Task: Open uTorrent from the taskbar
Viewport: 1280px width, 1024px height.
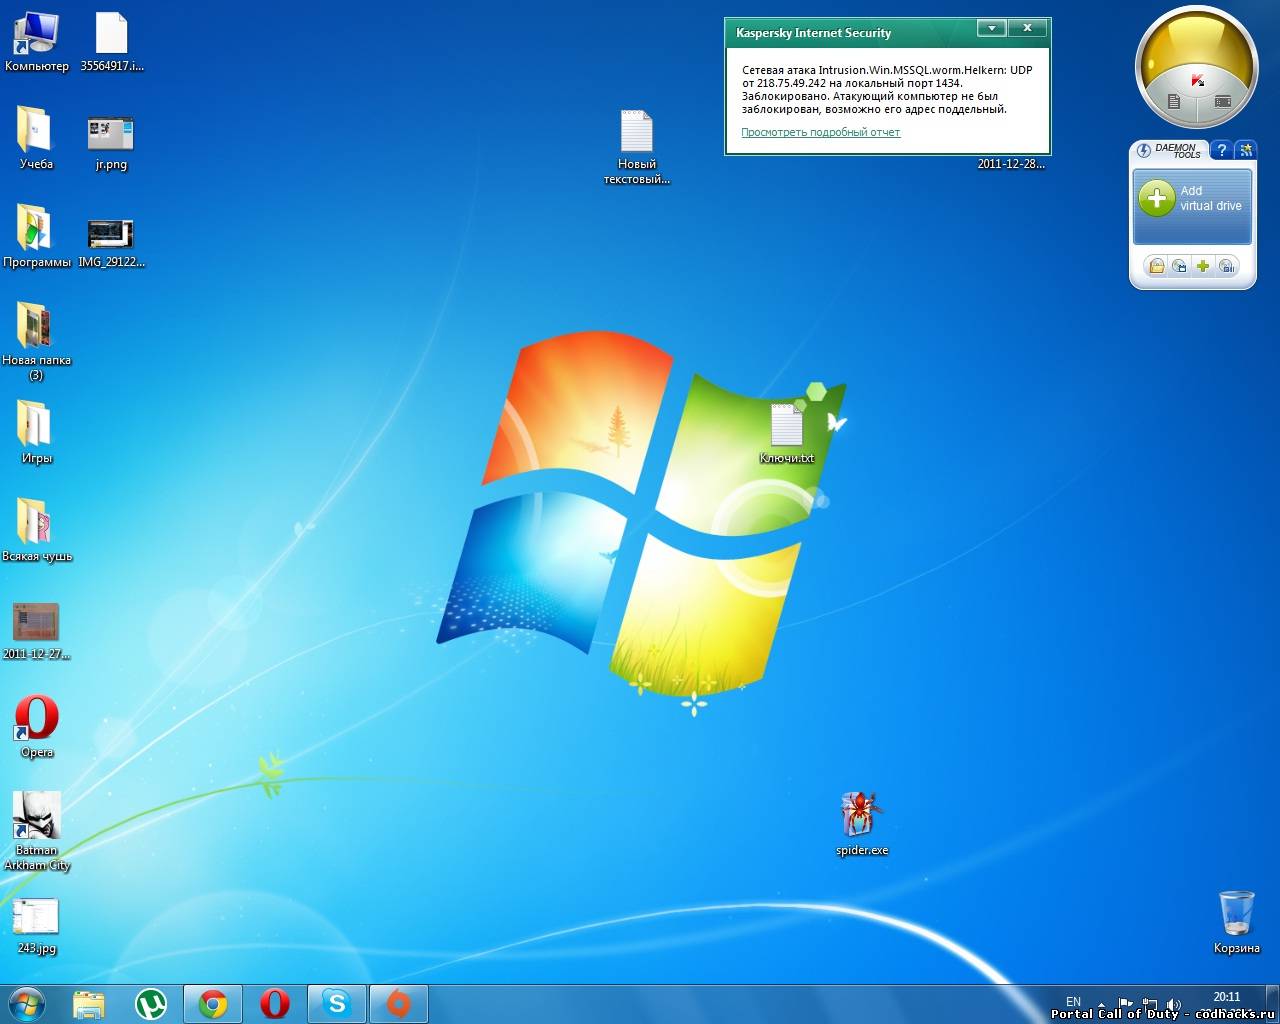Action: [x=150, y=1003]
